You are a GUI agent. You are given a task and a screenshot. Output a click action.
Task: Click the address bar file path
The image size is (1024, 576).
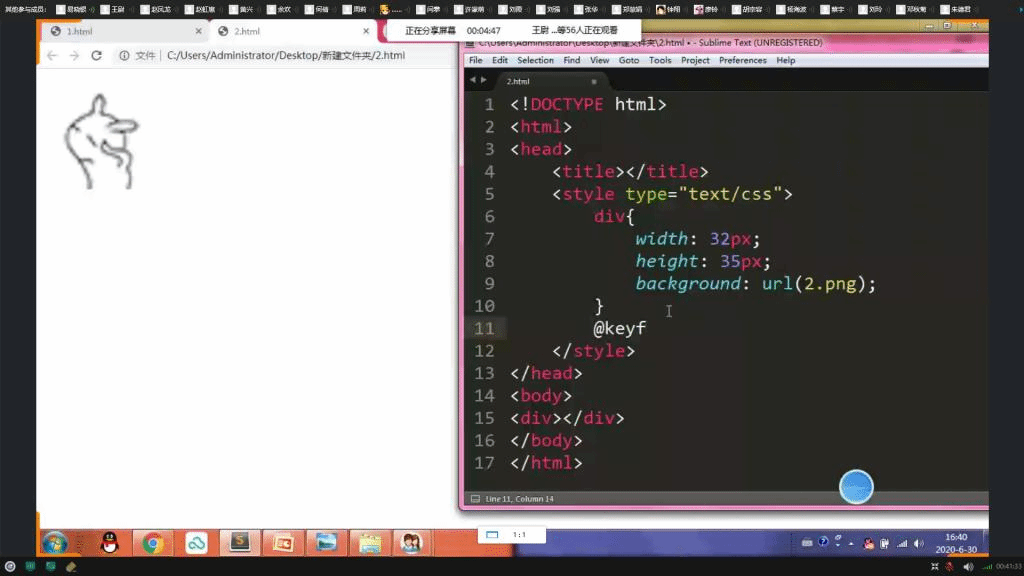[x=285, y=56]
